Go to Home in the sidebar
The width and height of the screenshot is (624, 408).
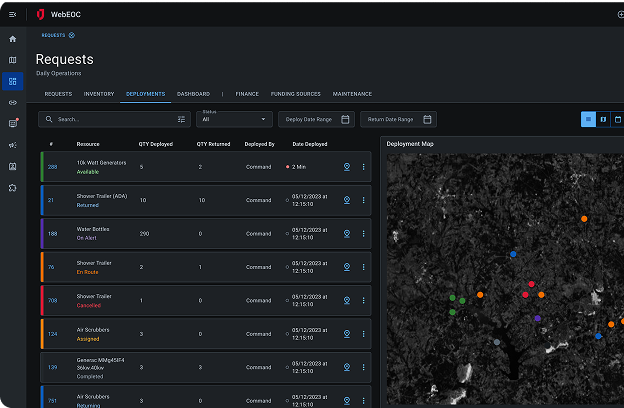click(12, 39)
